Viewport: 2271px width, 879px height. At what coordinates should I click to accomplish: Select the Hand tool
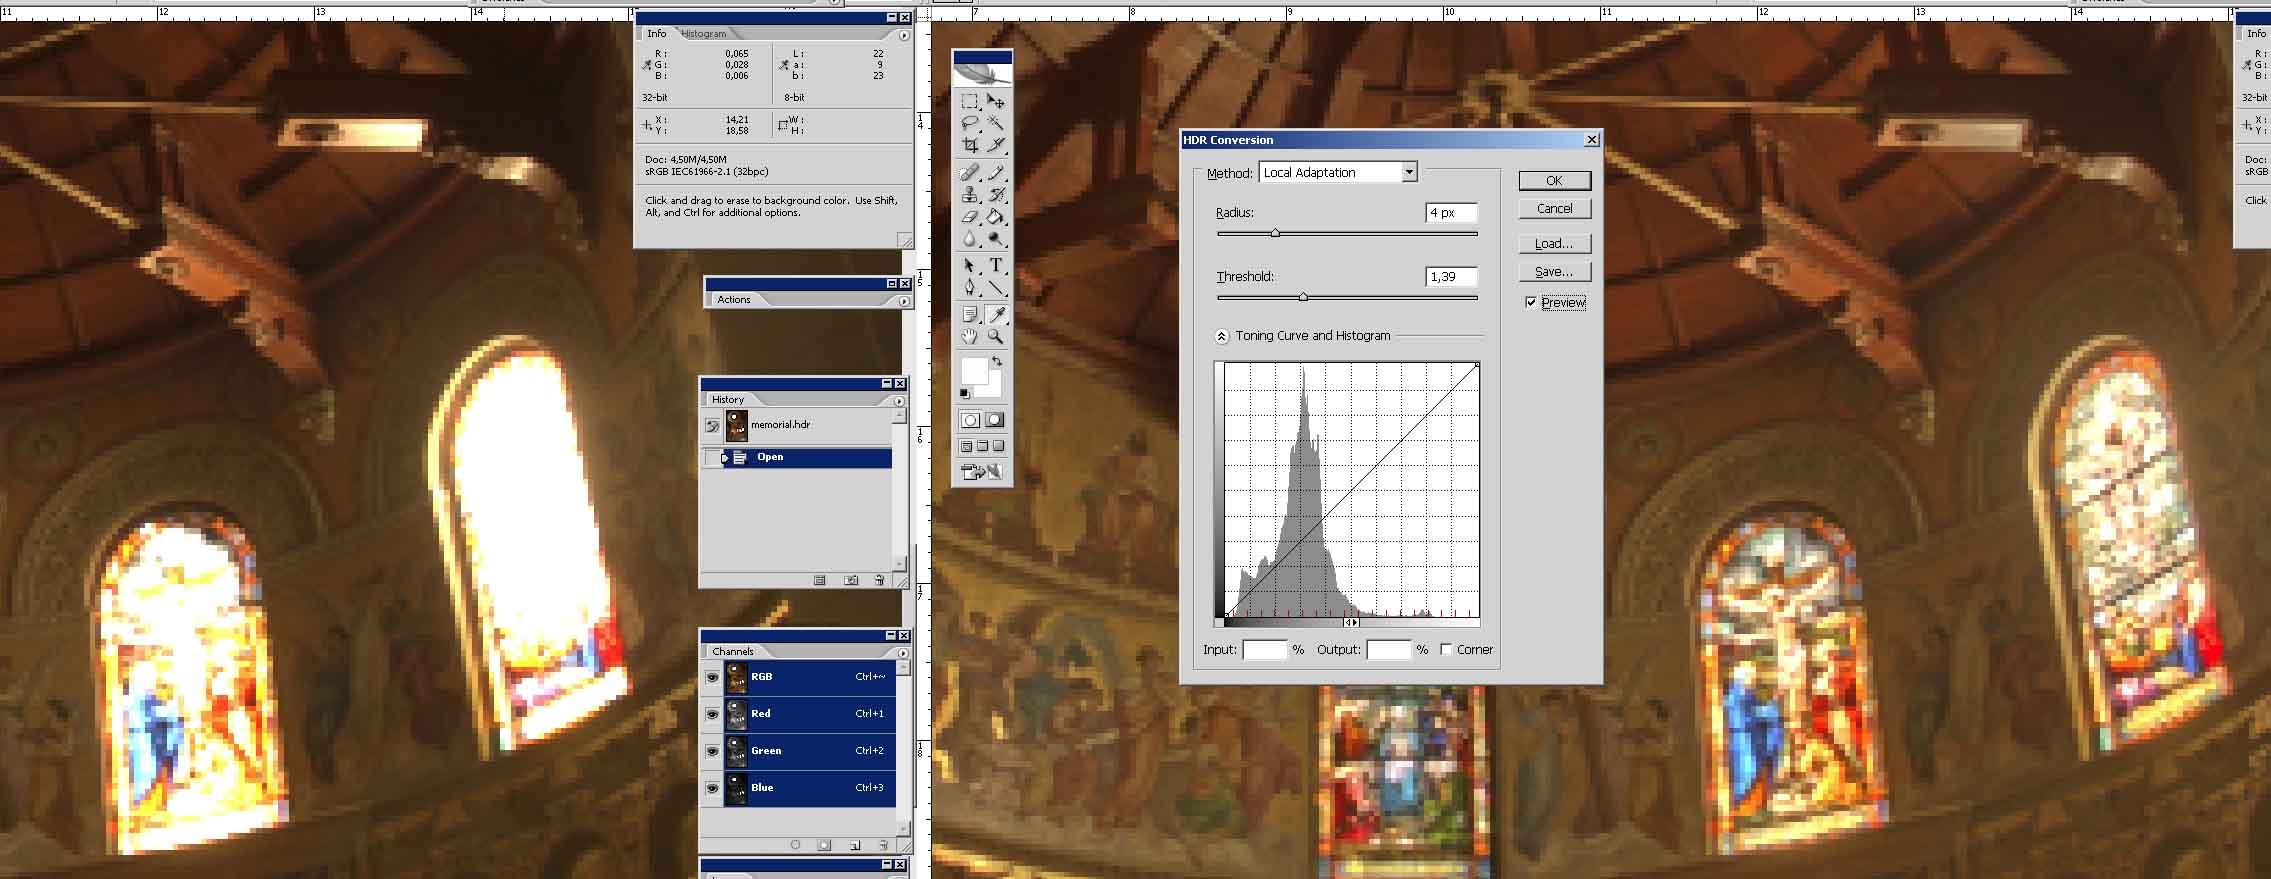[970, 337]
